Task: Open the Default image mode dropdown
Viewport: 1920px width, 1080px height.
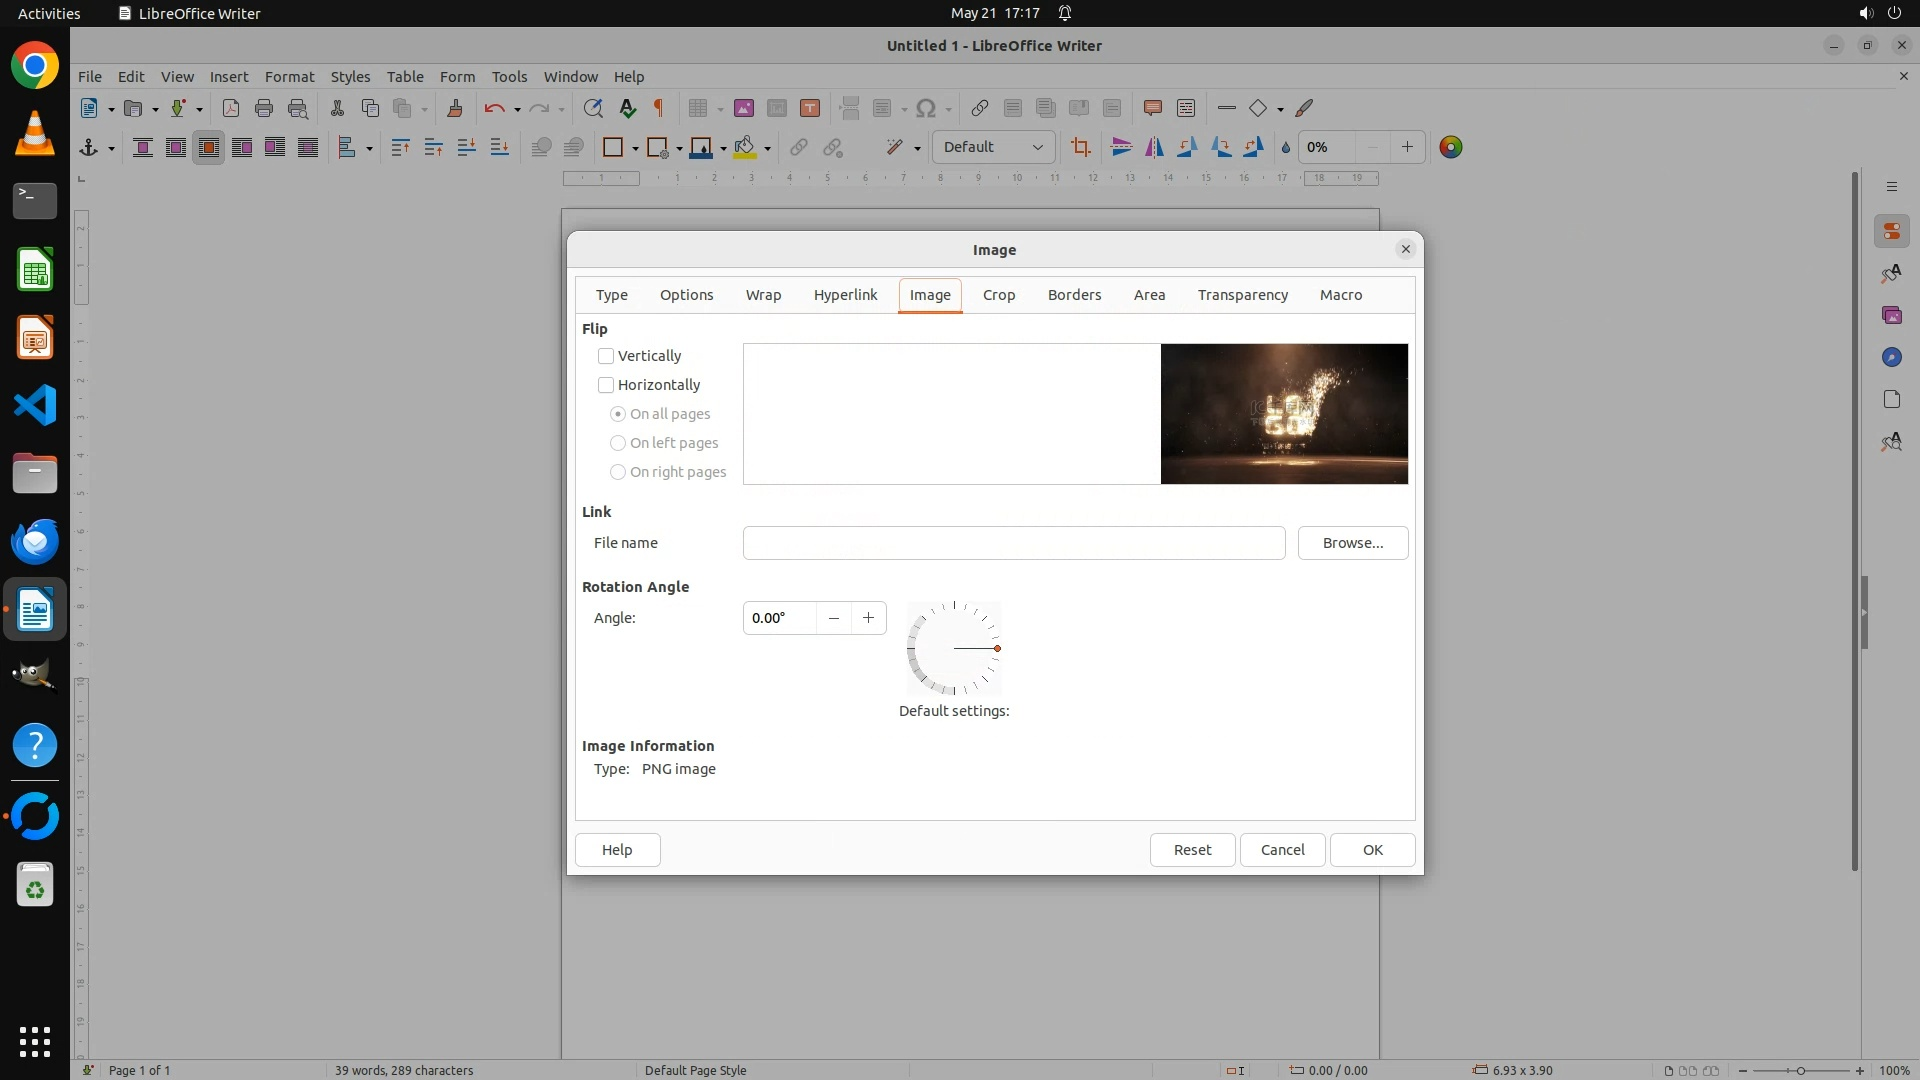Action: [993, 148]
